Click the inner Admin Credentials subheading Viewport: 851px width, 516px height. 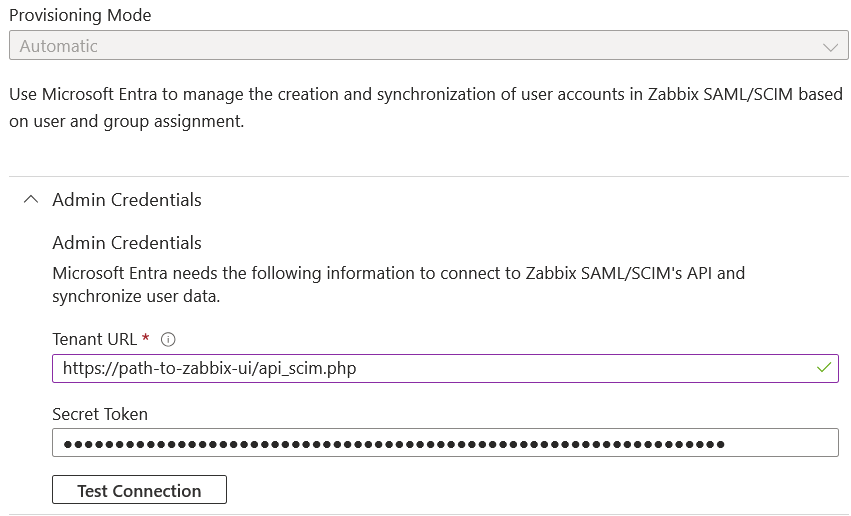coord(127,243)
